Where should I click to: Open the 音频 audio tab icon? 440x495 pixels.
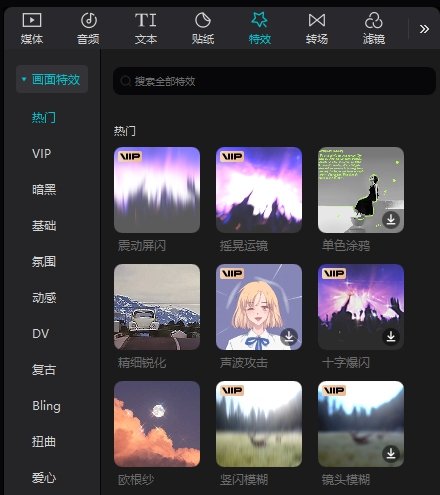[x=89, y=20]
